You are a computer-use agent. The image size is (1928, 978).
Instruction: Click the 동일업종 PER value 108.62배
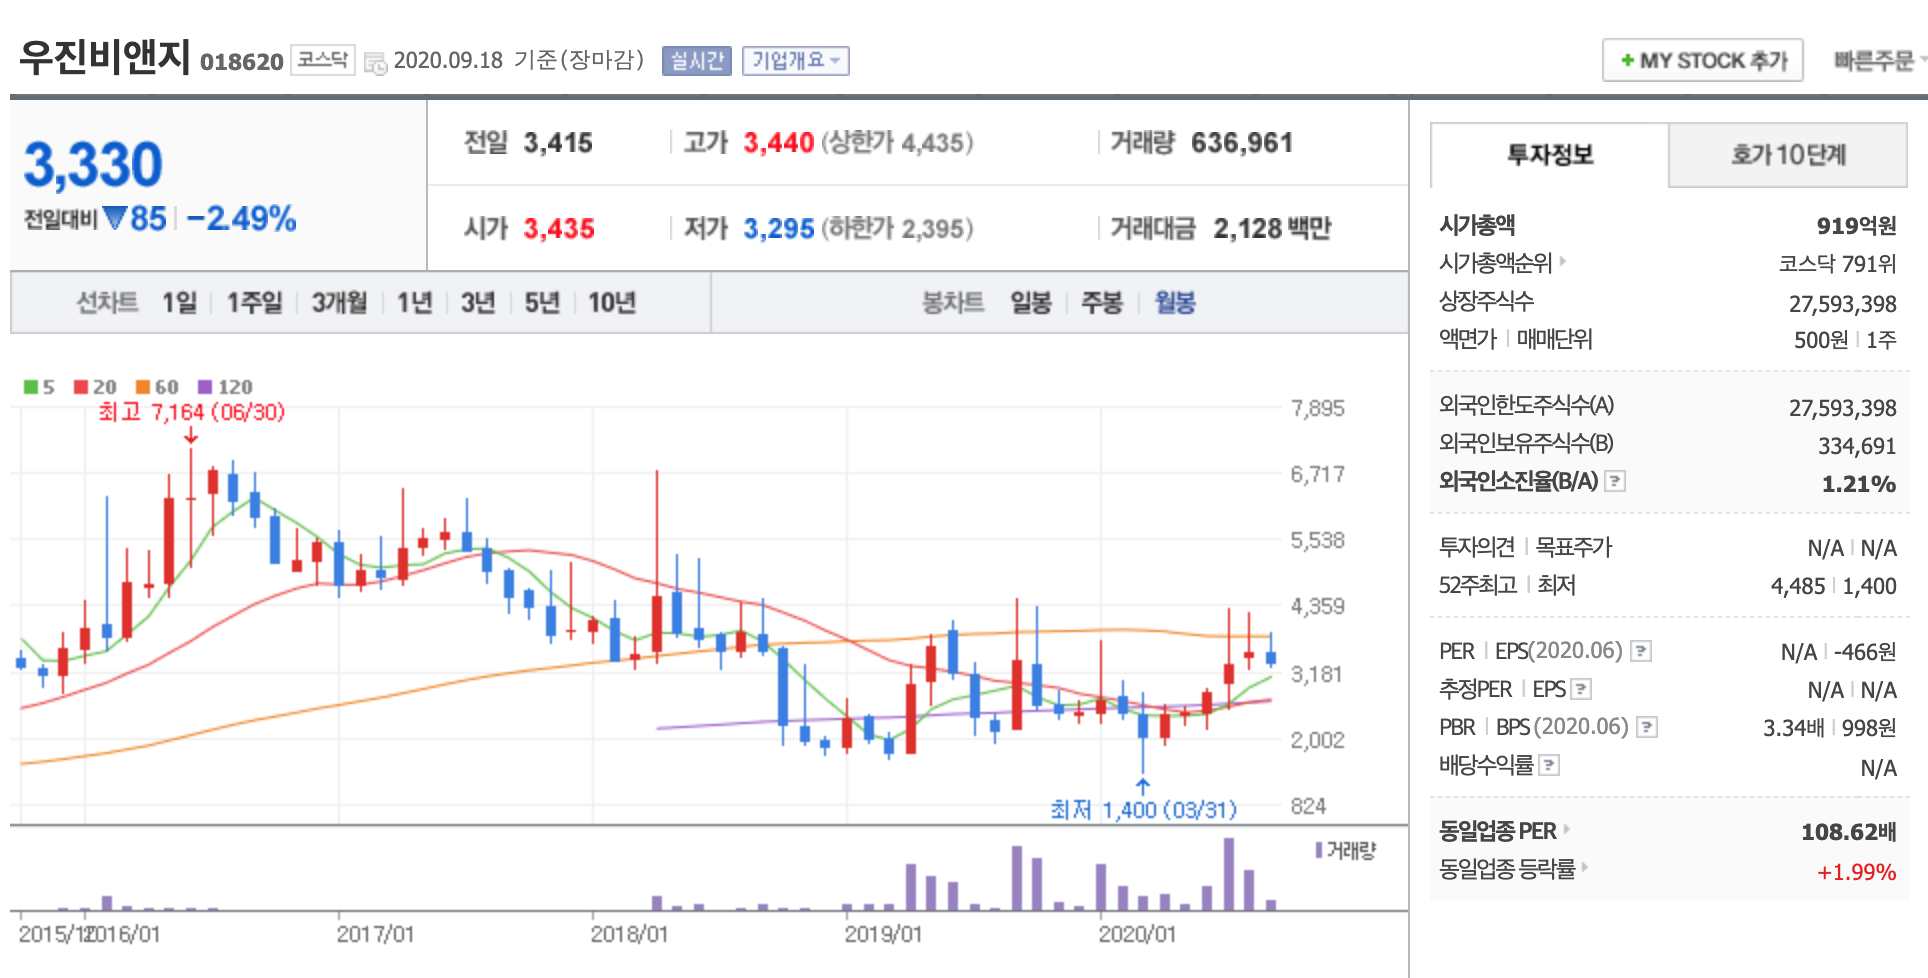pyautogui.click(x=1848, y=832)
